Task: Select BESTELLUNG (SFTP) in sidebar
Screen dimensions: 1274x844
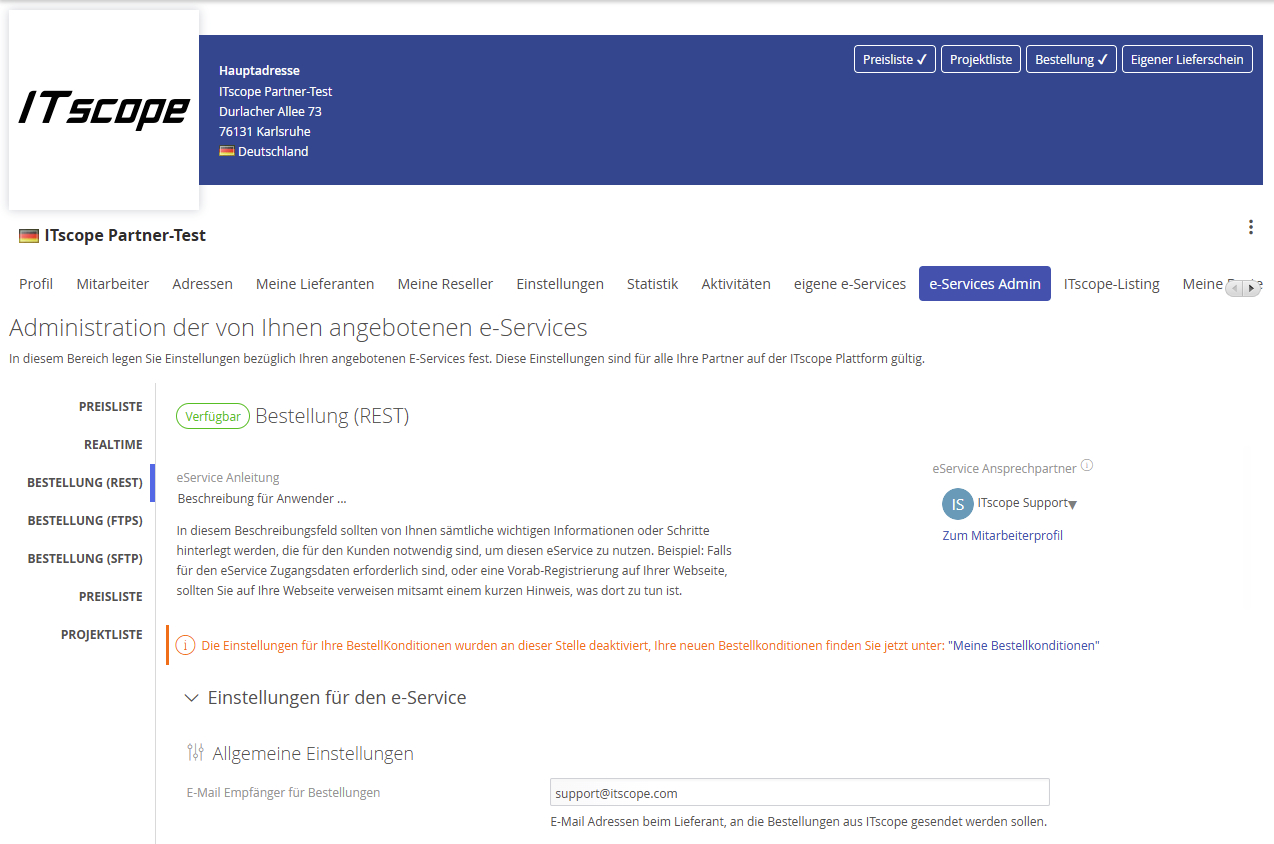Action: click(x=85, y=559)
